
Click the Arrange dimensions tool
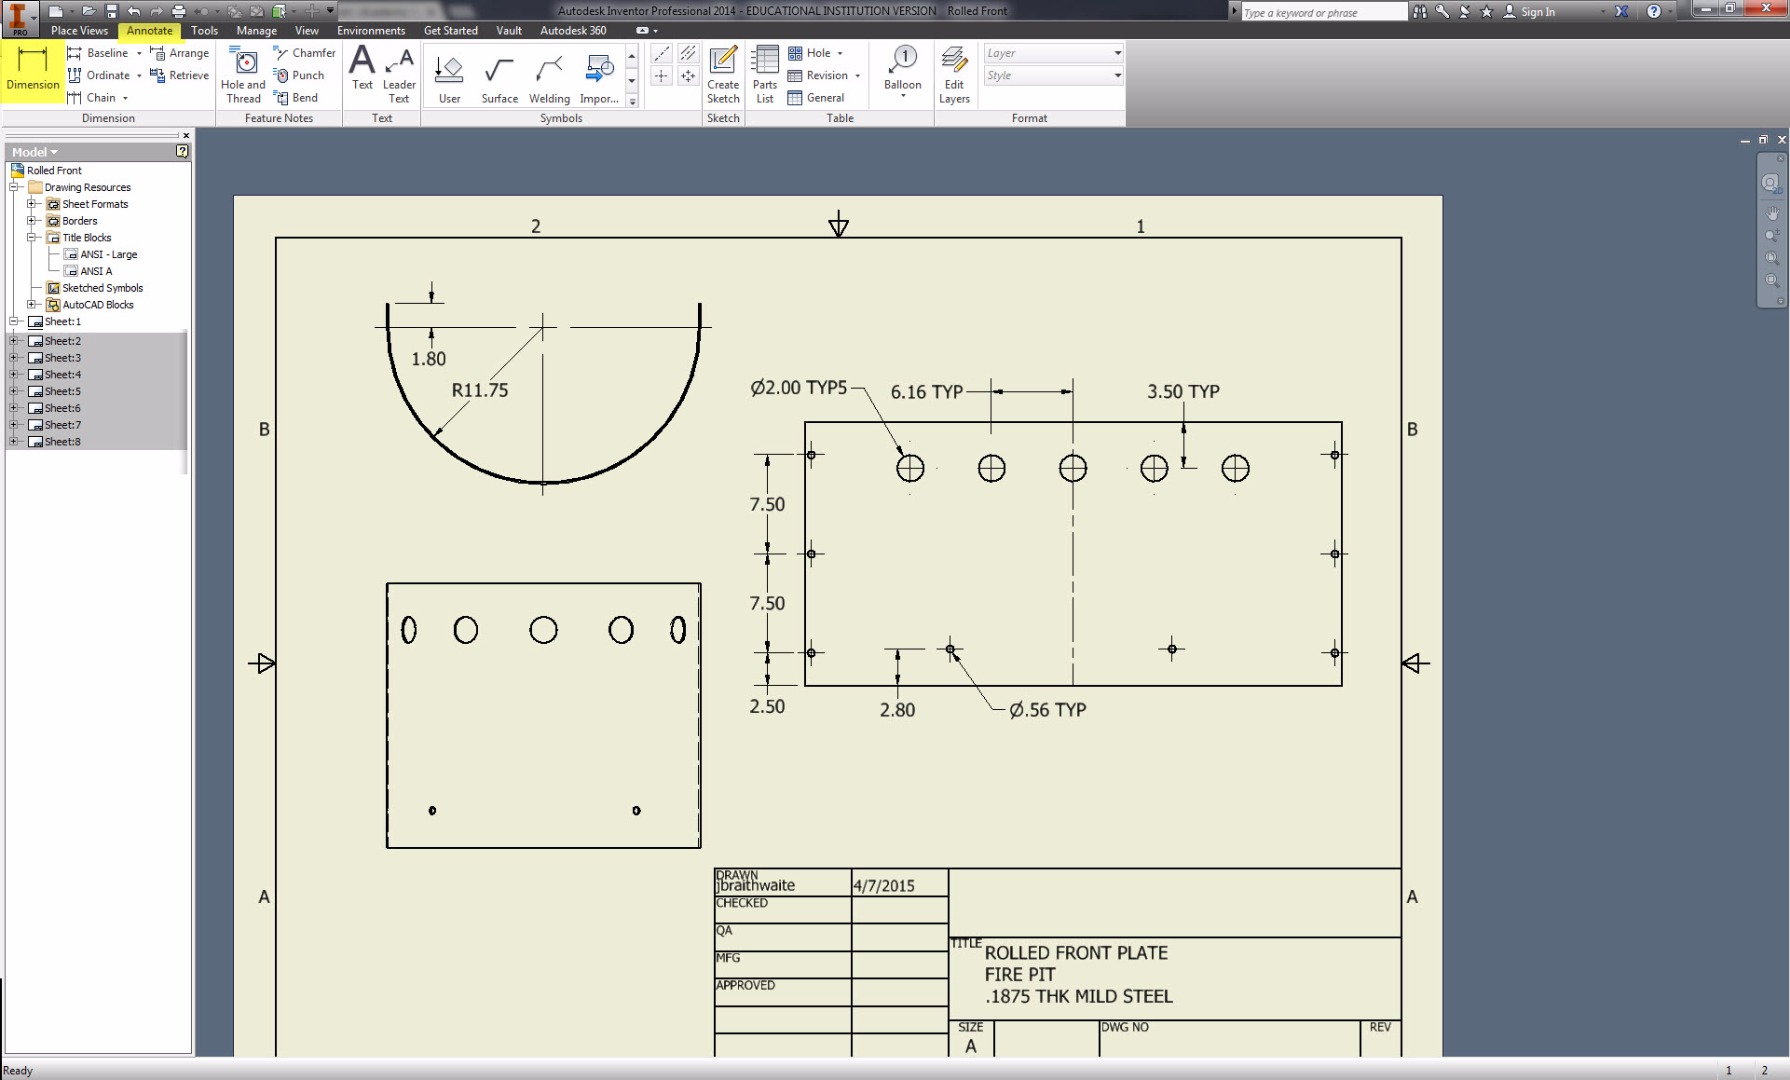click(x=179, y=53)
